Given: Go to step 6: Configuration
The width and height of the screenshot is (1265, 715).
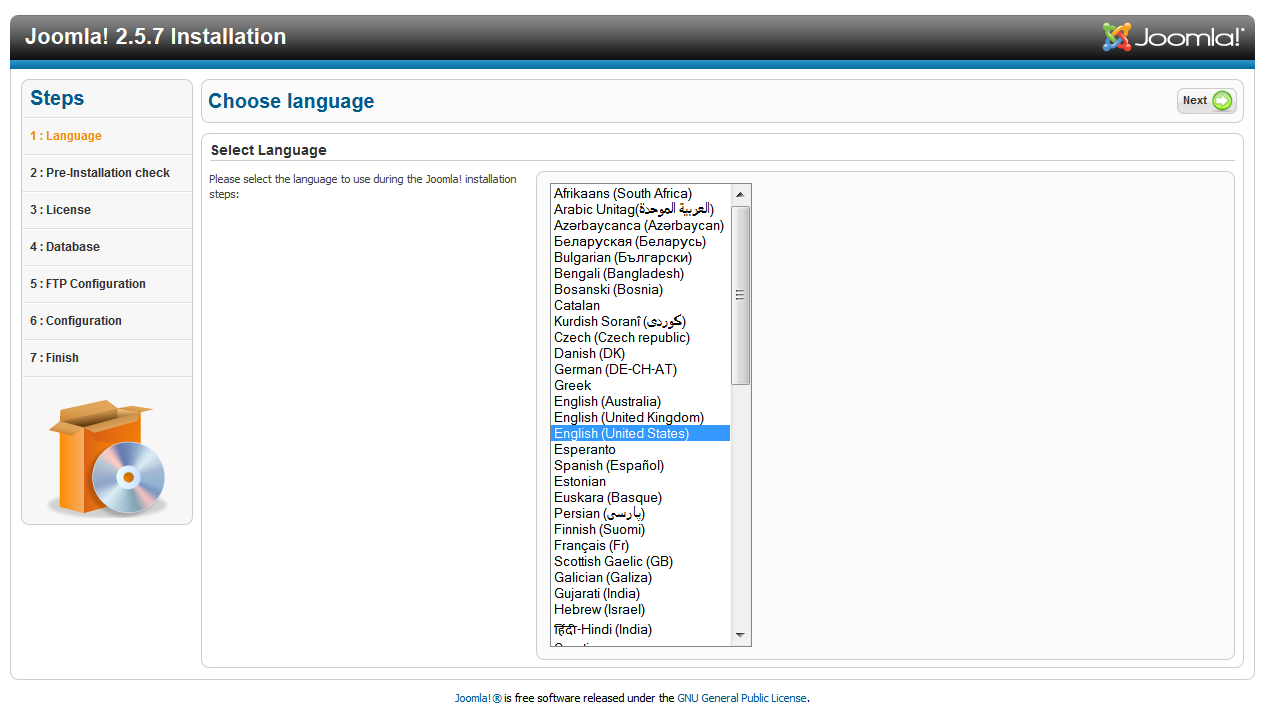Looking at the screenshot, I should click(76, 321).
